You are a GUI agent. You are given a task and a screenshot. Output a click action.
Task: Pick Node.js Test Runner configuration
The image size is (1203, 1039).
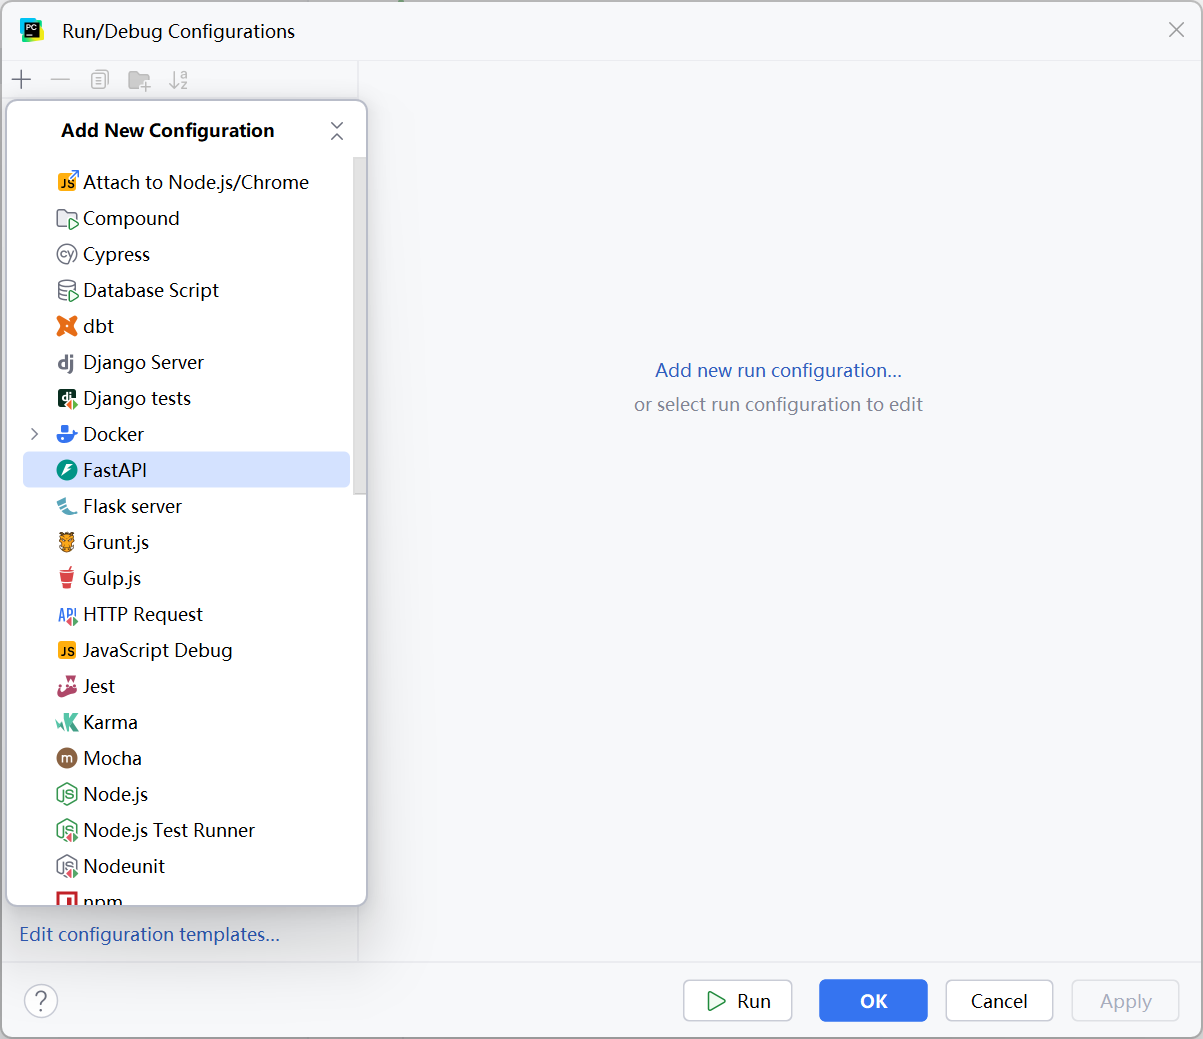(168, 830)
